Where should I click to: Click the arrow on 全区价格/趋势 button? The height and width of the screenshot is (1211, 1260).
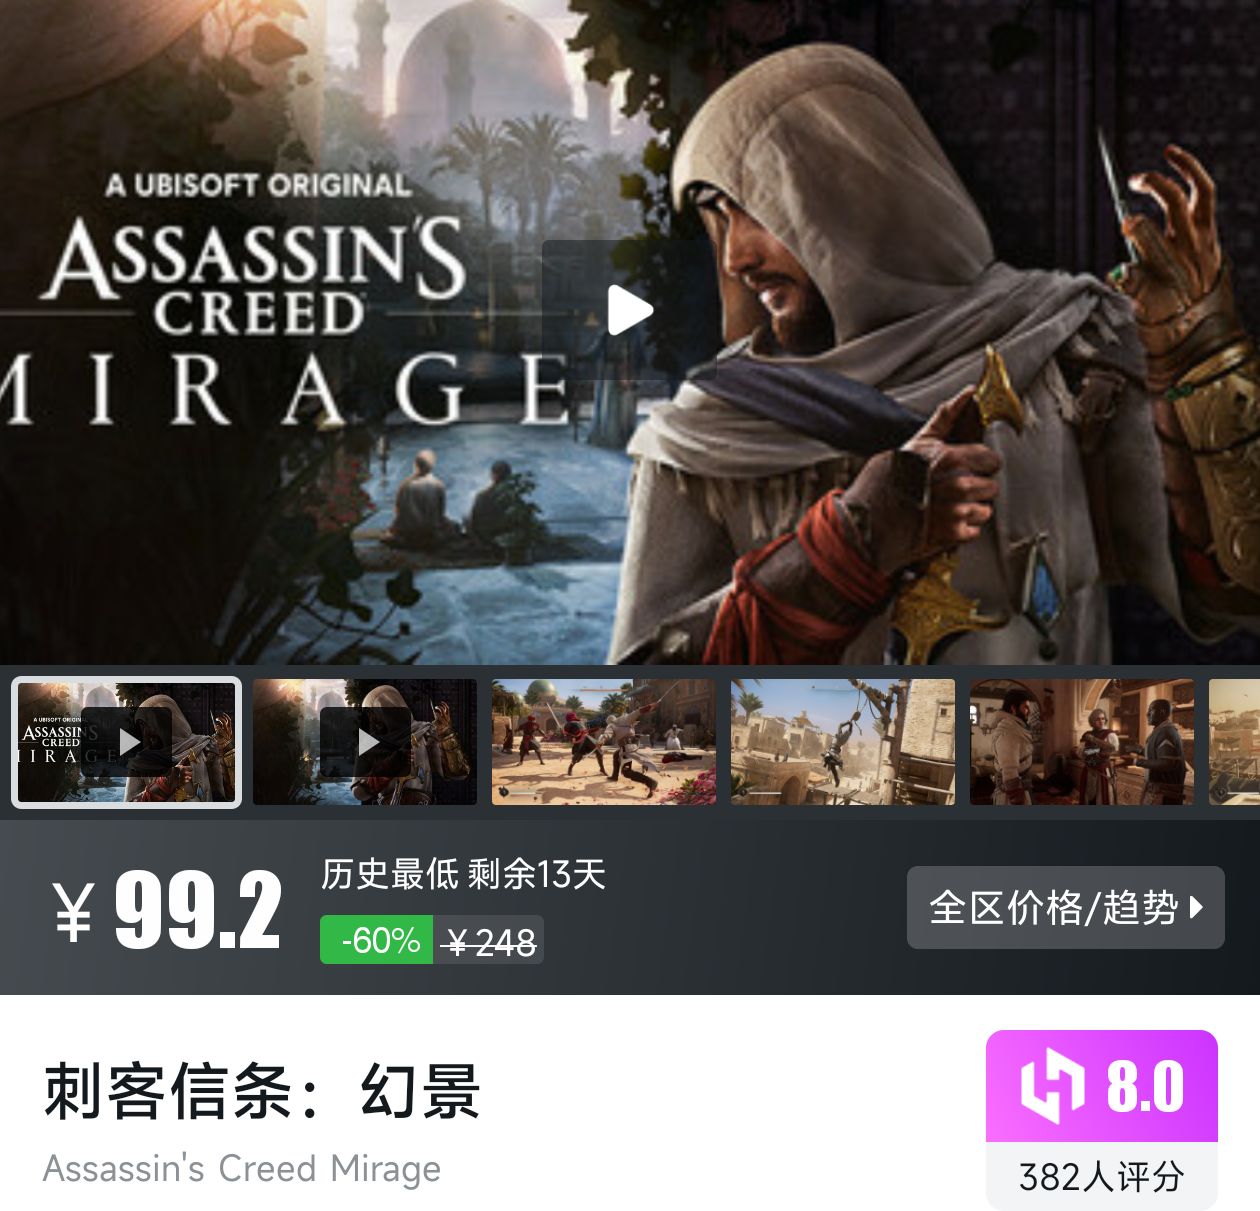pos(1197,908)
